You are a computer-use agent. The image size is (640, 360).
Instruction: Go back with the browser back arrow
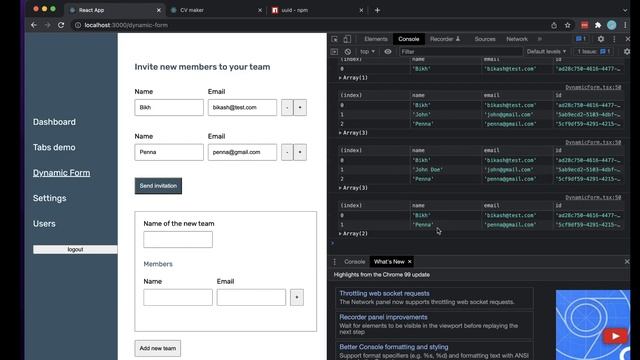click(34, 25)
